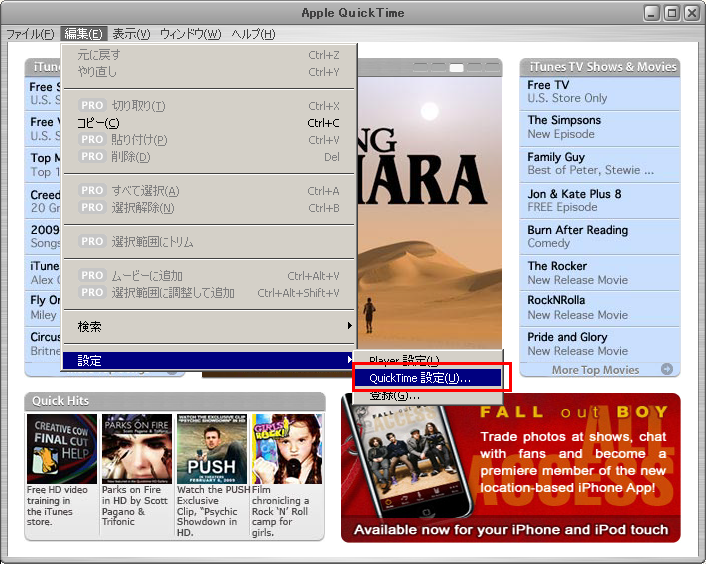Image resolution: width=706 pixels, height=564 pixels.
Task: Click the More Top Movies arrow icon
Action: [667, 369]
